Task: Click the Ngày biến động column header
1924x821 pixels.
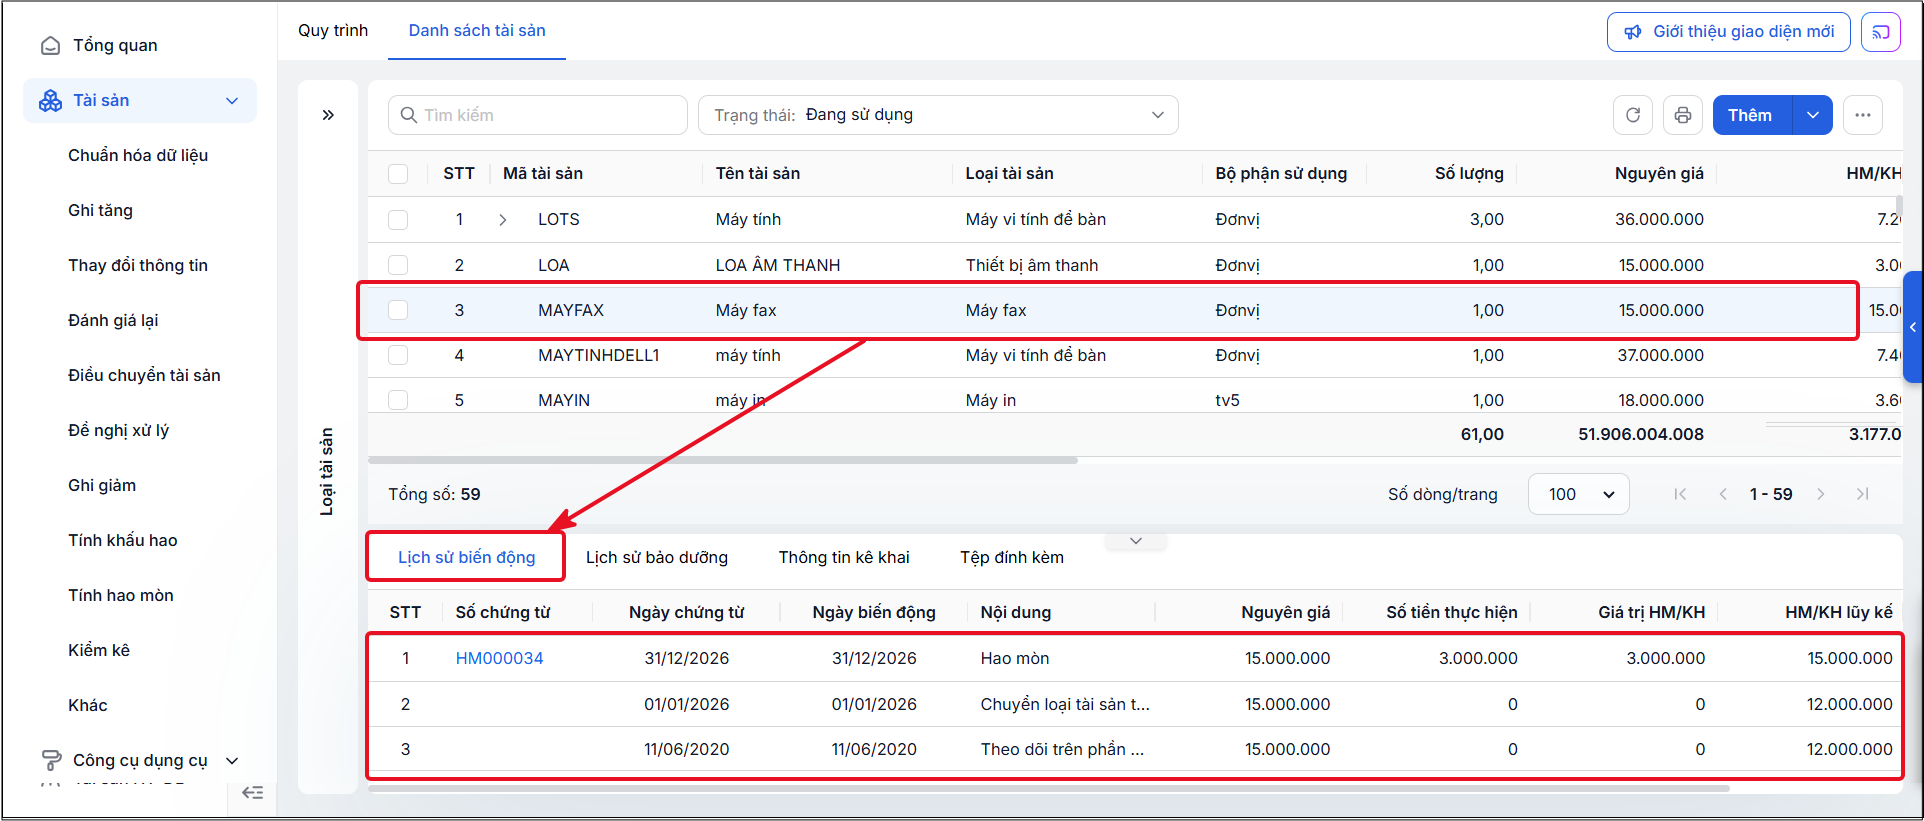Action: [874, 613]
